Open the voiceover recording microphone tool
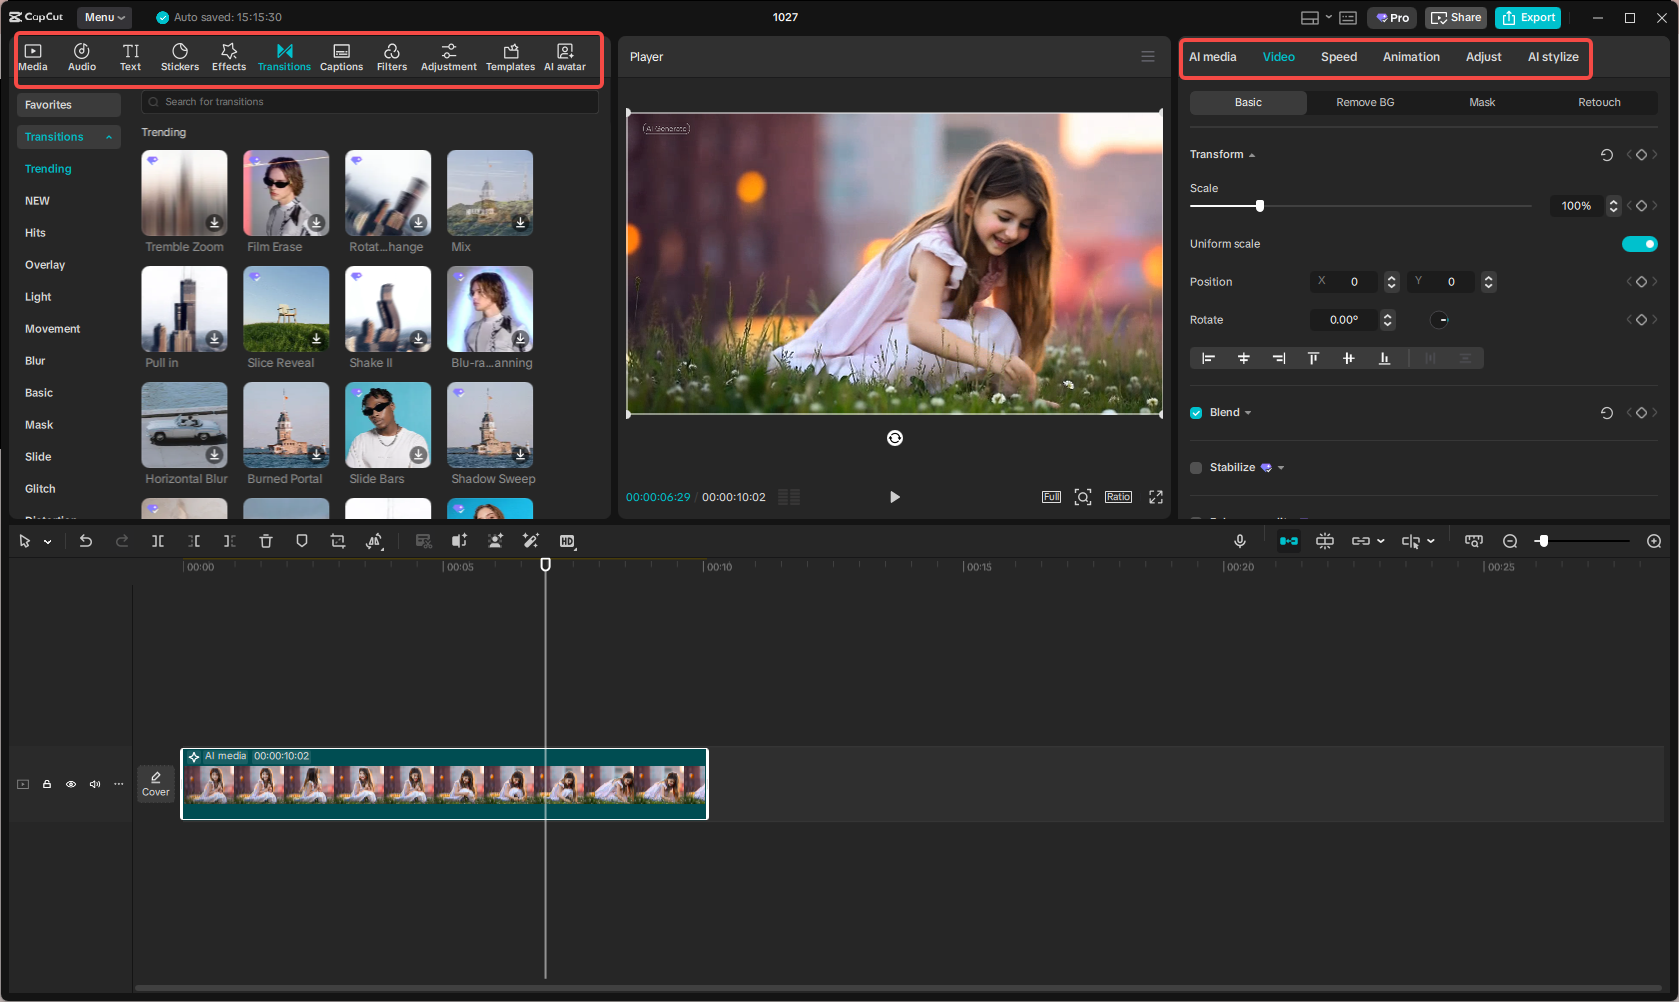Screen dimensions: 1679x1002 [x=1240, y=541]
